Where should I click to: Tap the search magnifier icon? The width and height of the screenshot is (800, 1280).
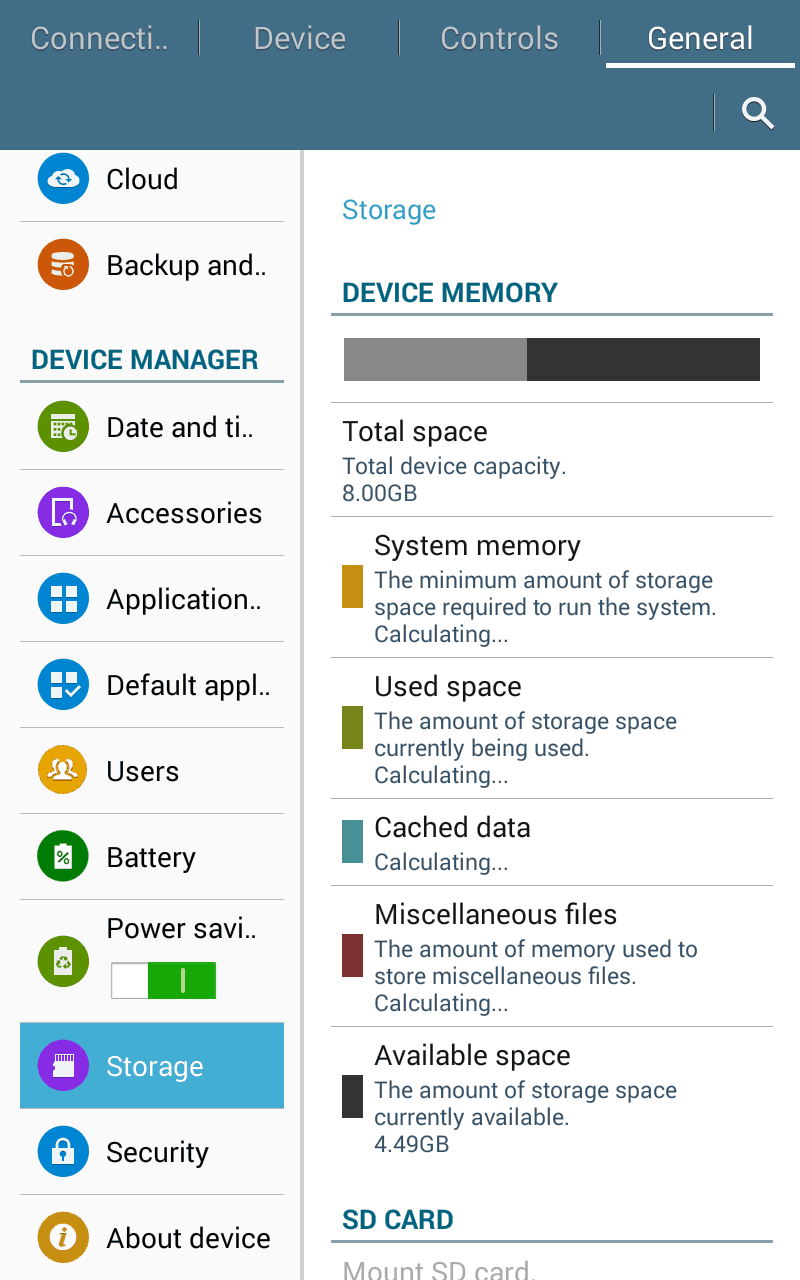click(x=758, y=113)
